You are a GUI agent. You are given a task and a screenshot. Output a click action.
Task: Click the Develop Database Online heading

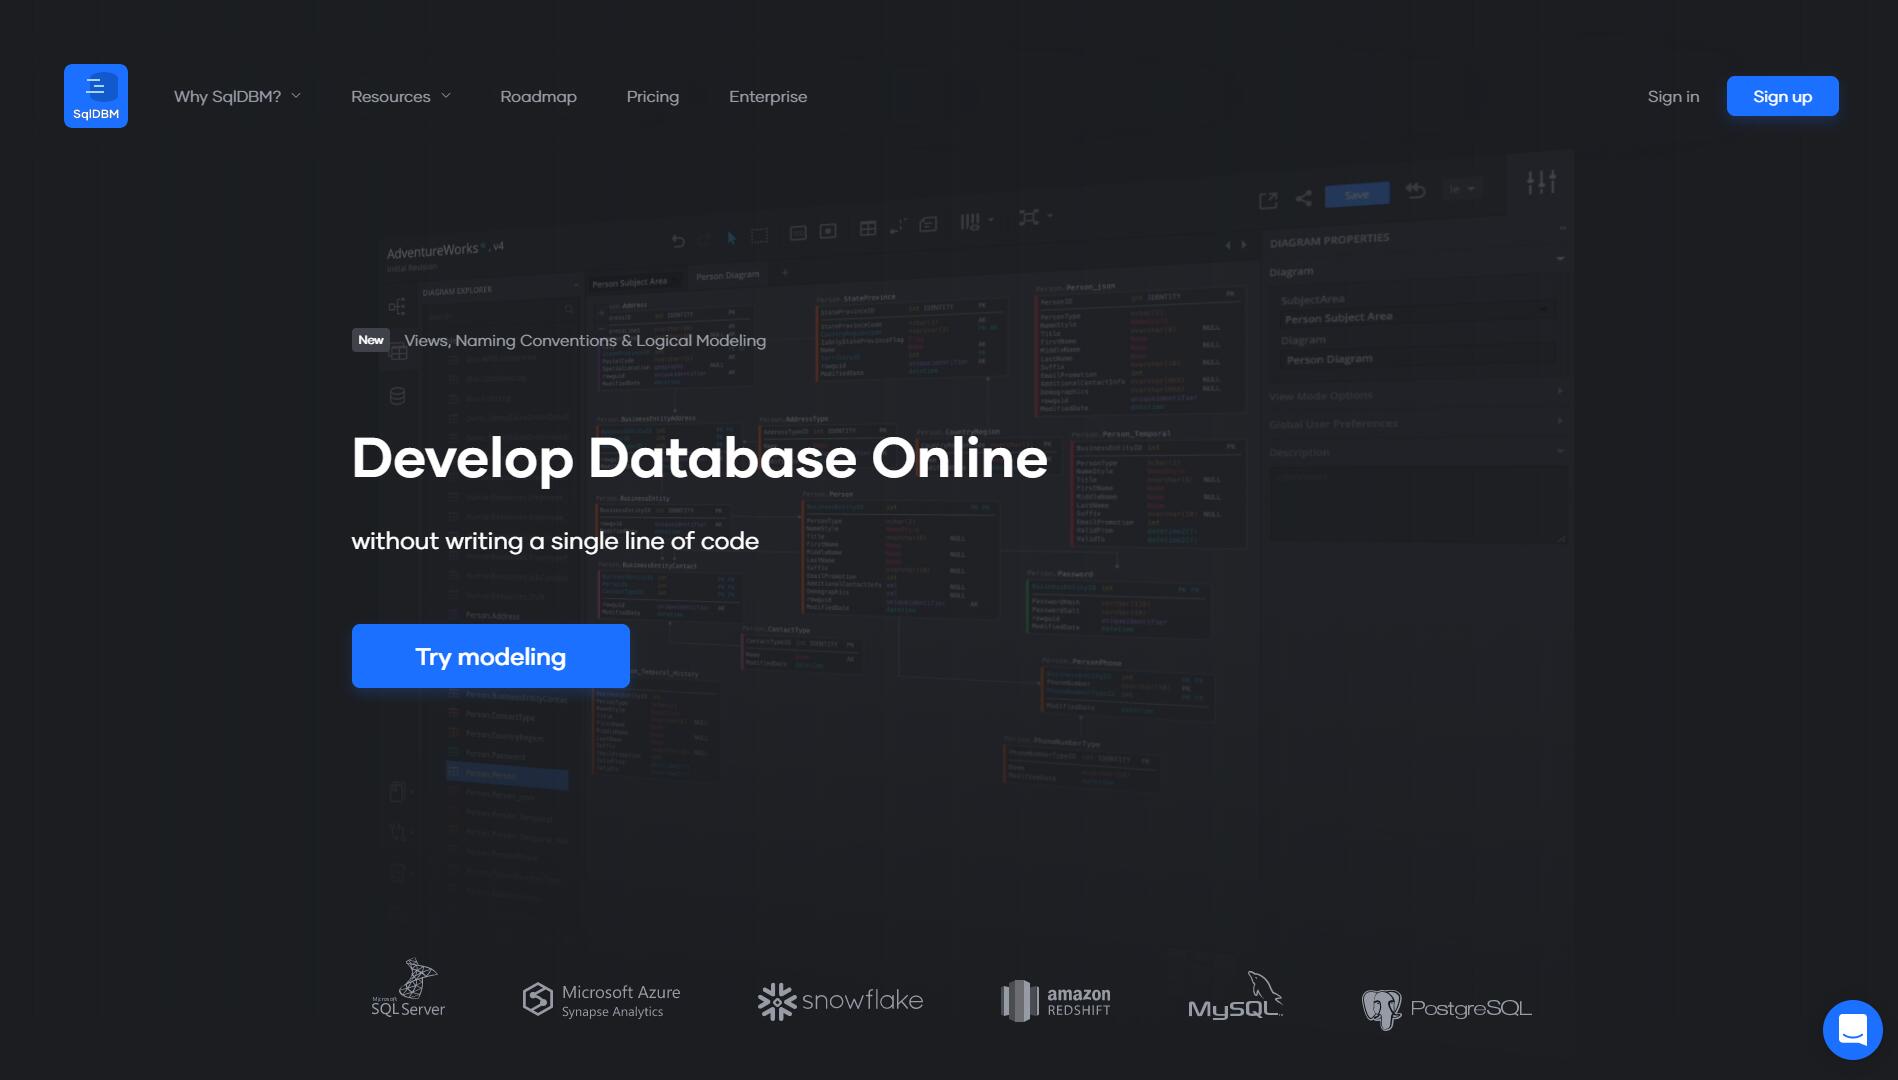click(699, 458)
